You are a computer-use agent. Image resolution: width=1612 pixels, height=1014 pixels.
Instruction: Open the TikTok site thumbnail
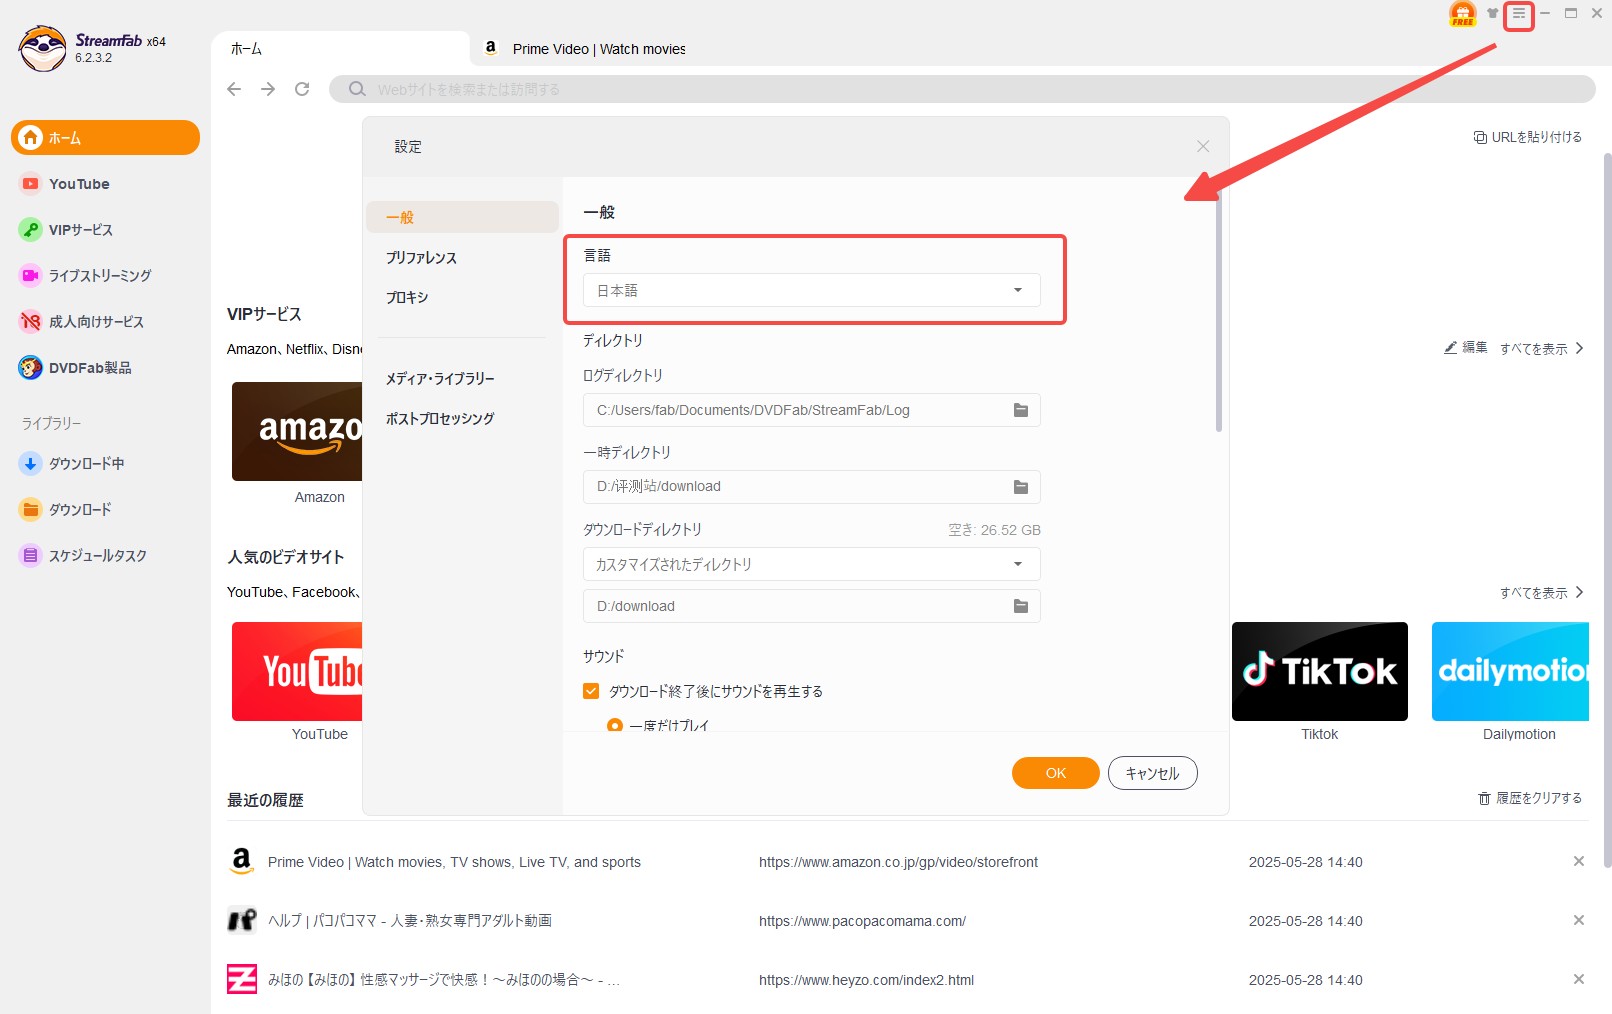pyautogui.click(x=1320, y=671)
